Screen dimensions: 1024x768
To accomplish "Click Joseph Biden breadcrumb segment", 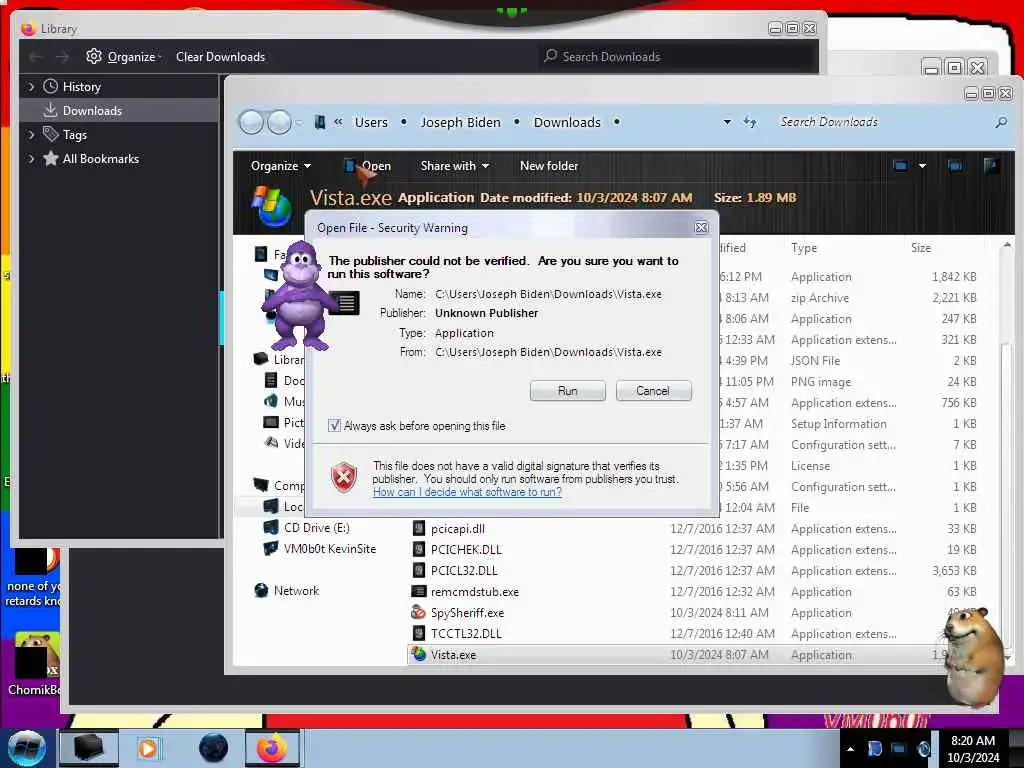I will [460, 122].
